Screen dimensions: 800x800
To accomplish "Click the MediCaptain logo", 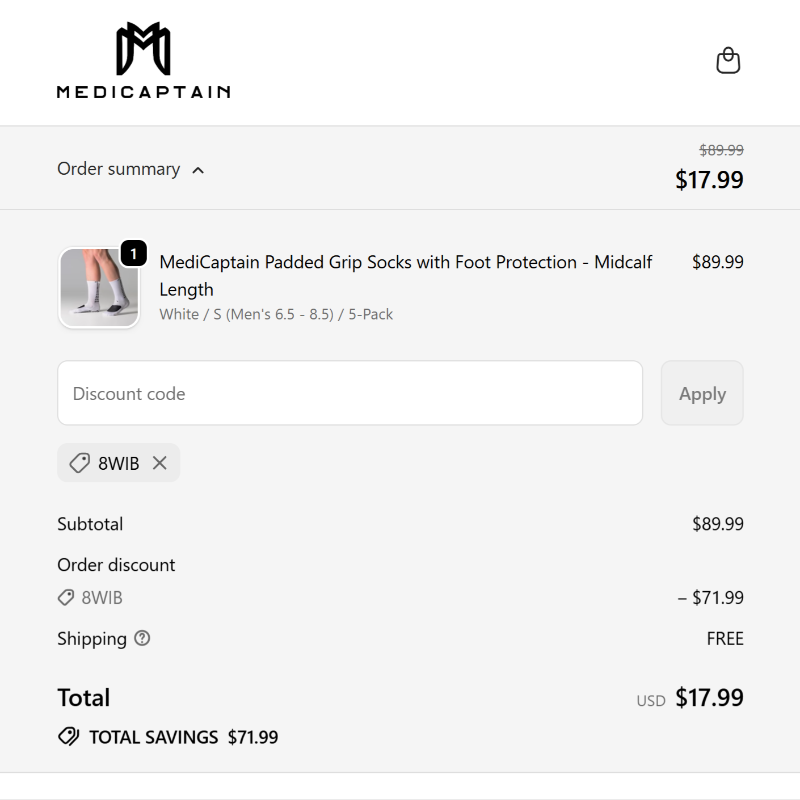I will coord(143,61).
